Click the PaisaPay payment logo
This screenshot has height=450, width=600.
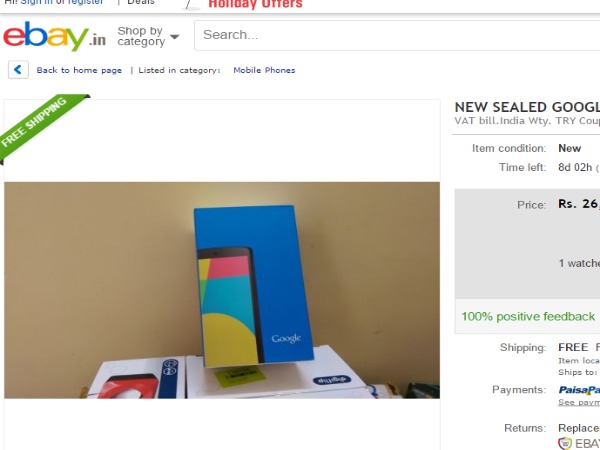coord(579,390)
